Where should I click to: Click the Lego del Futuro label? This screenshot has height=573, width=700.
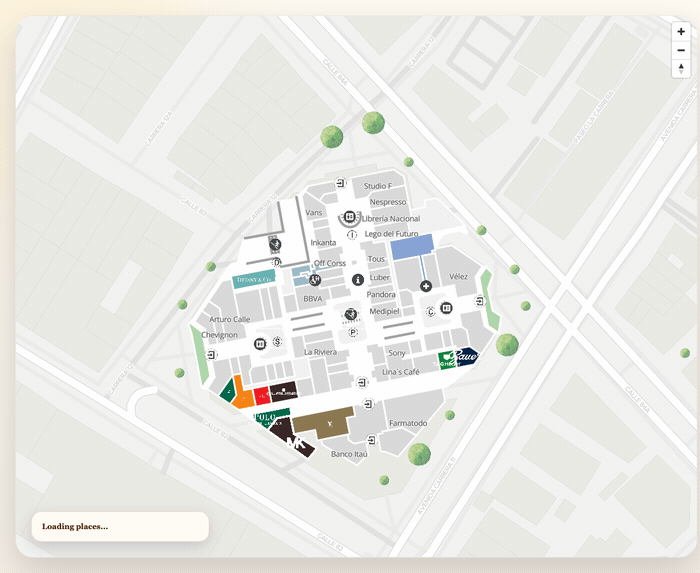click(x=392, y=234)
